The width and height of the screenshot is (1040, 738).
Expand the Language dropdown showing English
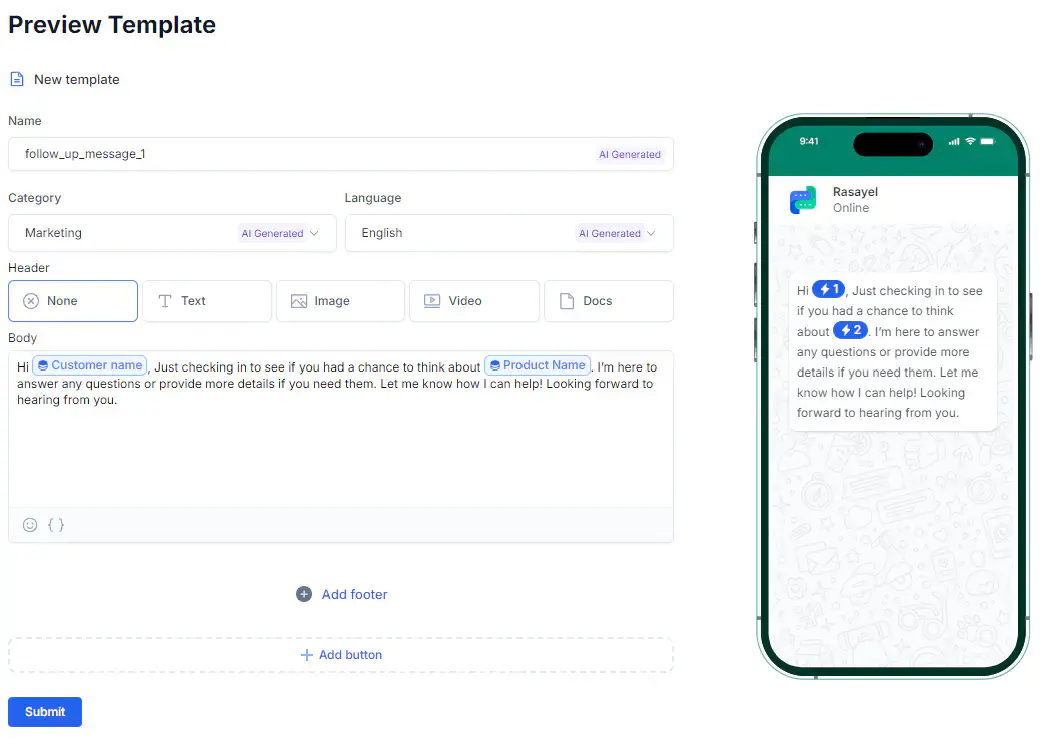(x=509, y=233)
